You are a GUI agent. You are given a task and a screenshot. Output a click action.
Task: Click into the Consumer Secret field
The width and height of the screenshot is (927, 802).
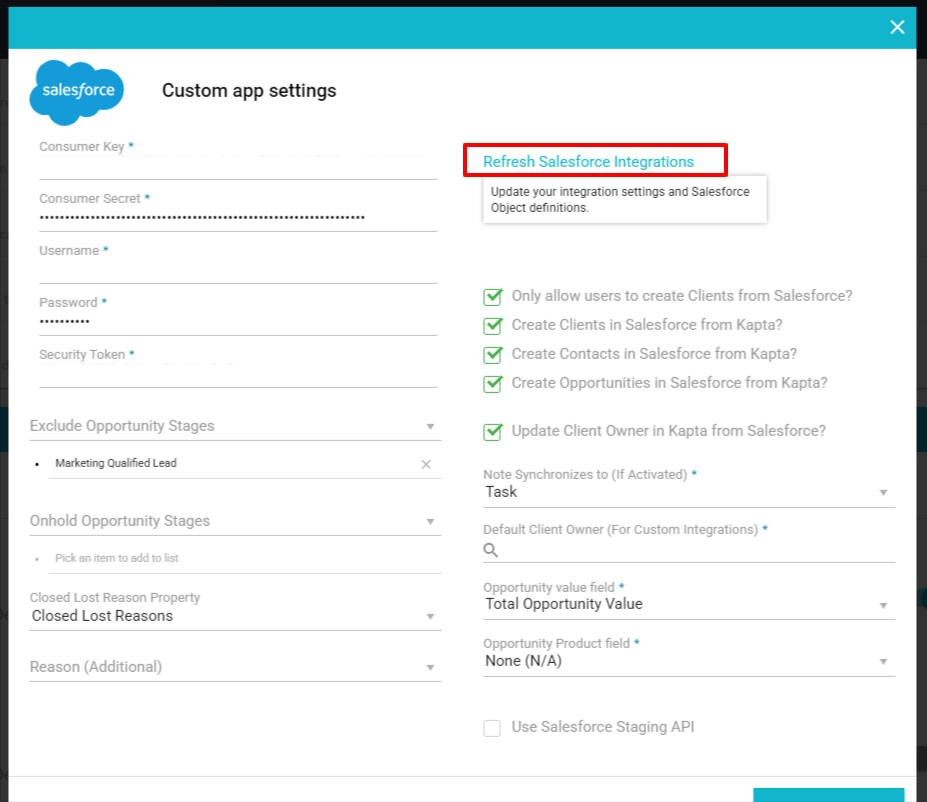pos(238,217)
